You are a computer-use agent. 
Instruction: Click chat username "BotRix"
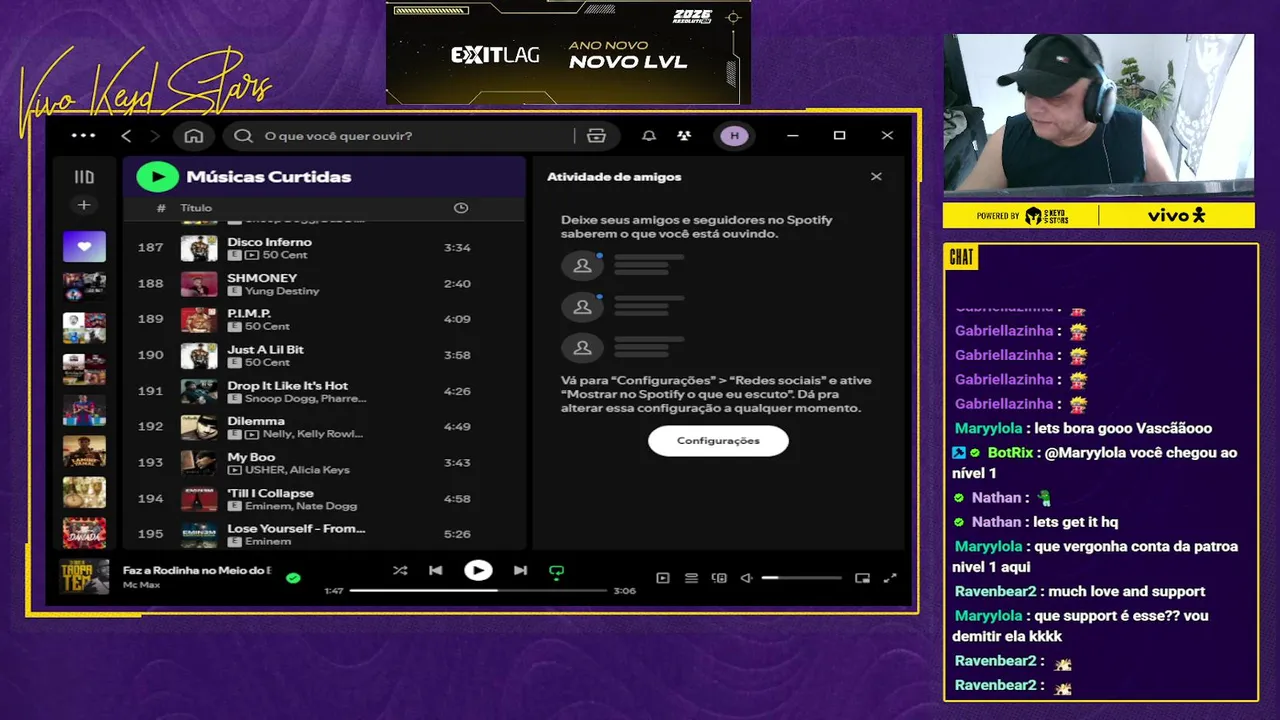[1010, 453]
